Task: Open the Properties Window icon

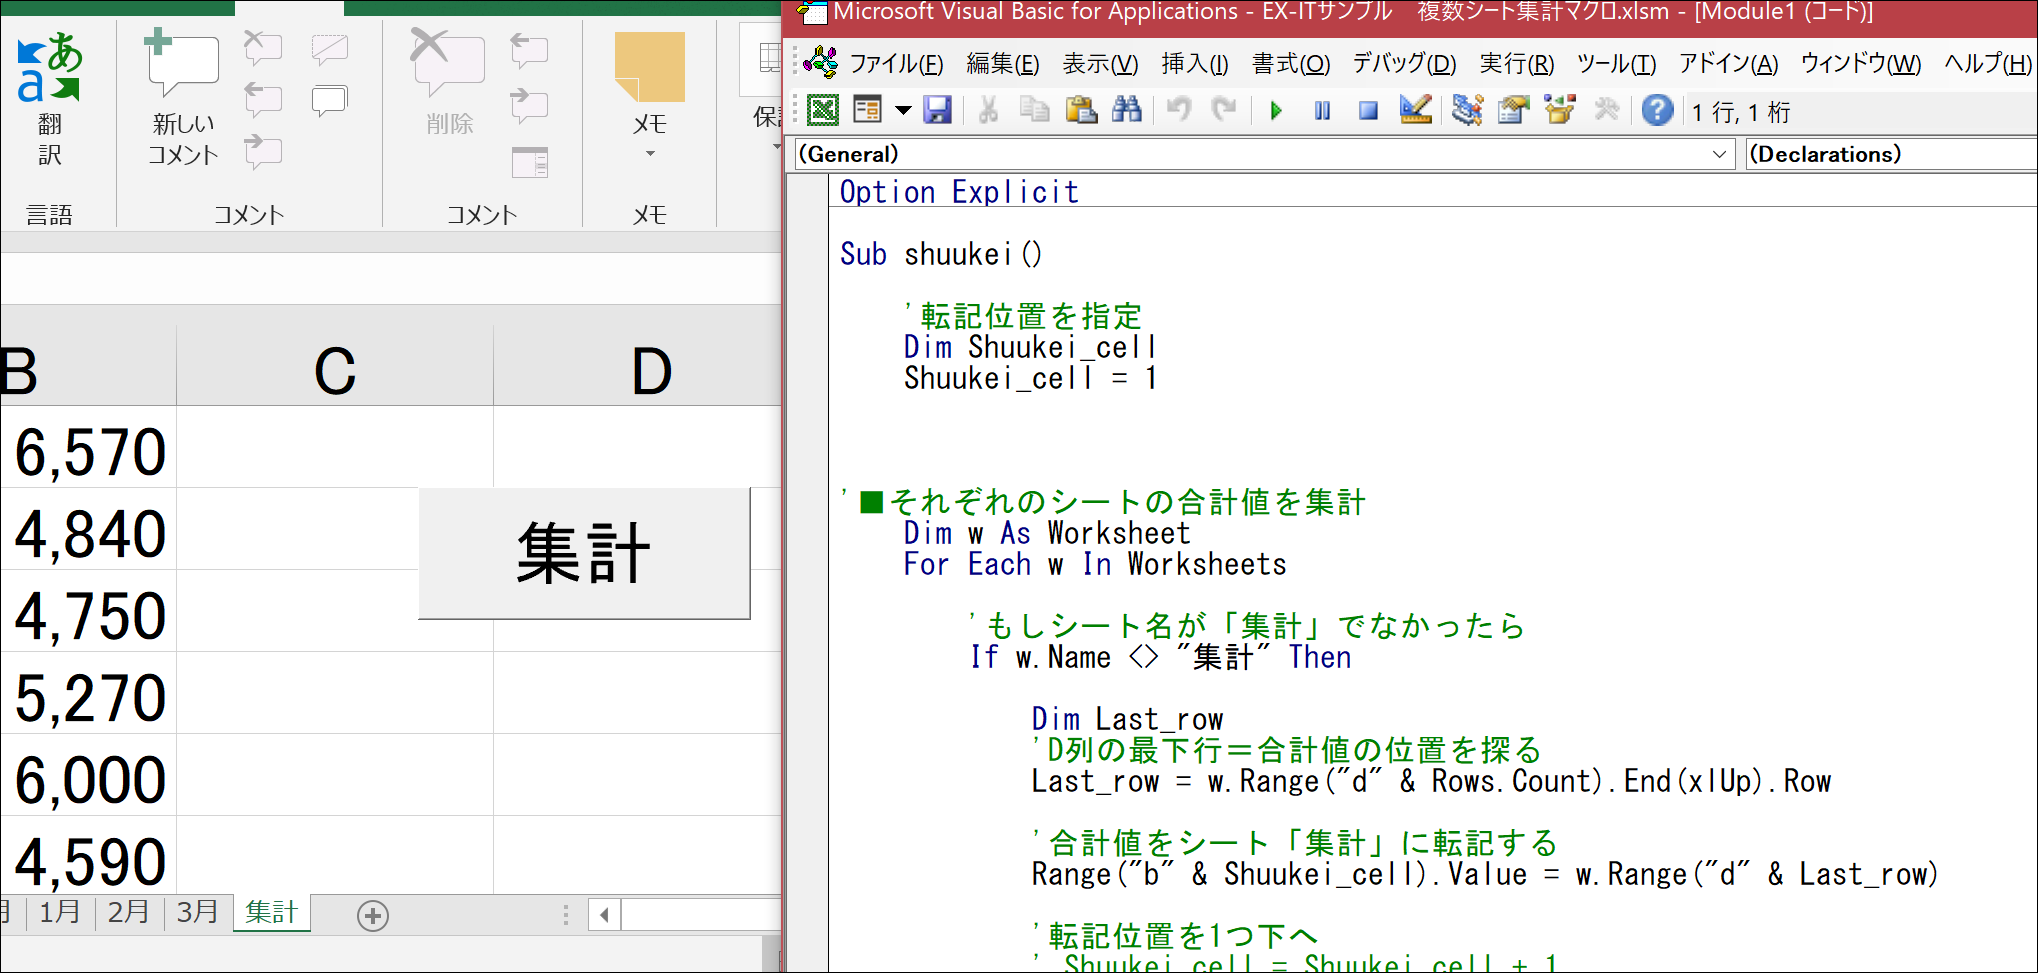Action: click(x=1513, y=110)
